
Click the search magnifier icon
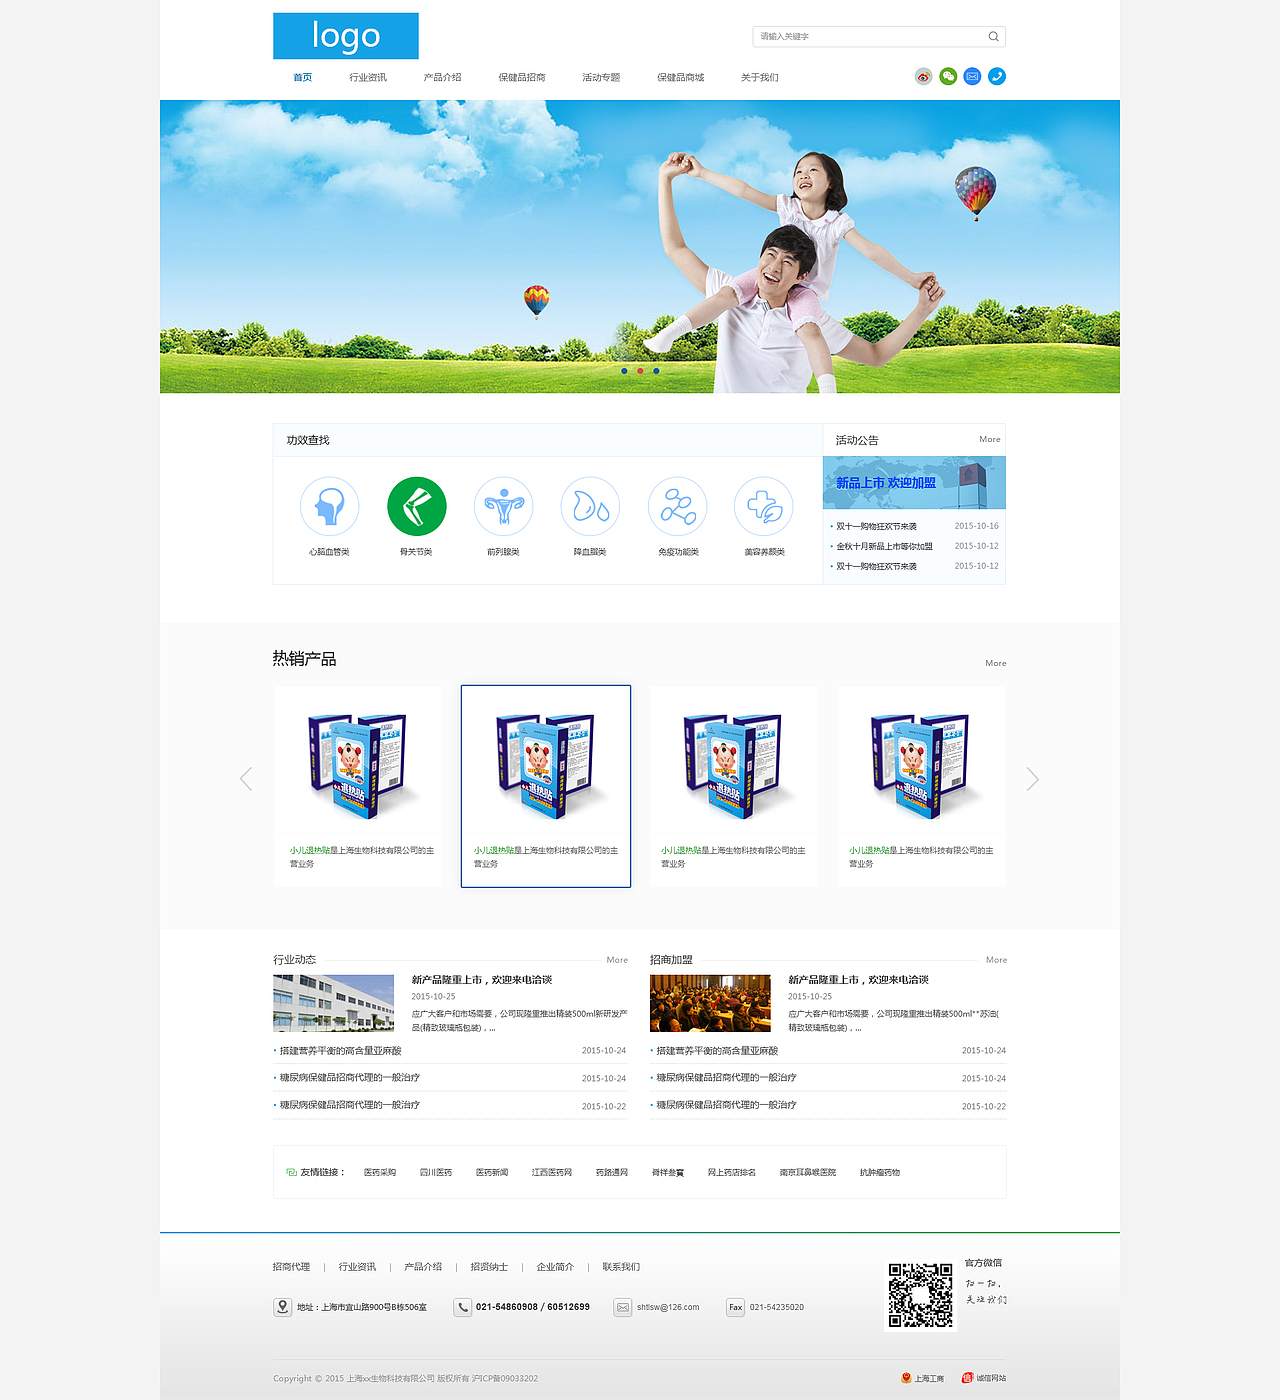(993, 36)
